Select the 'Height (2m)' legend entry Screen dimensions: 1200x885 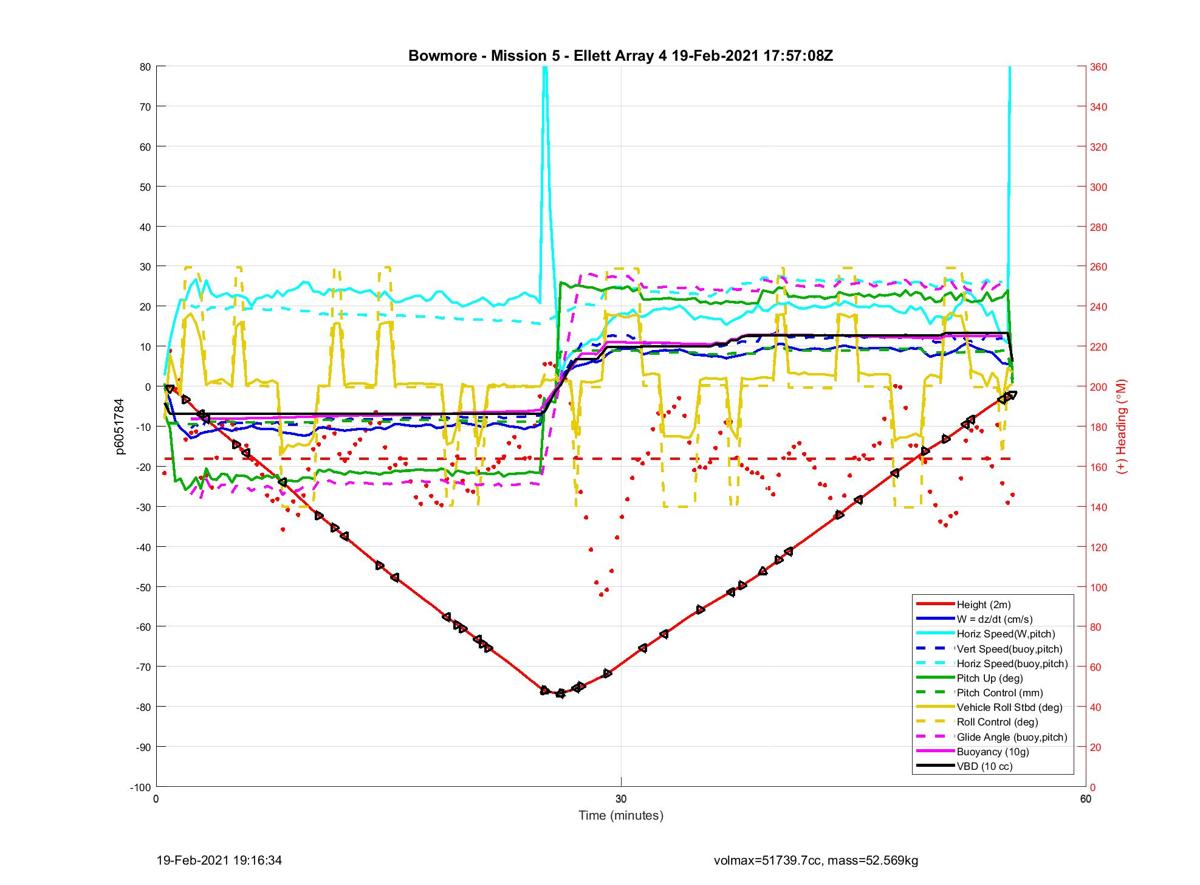tap(984, 605)
